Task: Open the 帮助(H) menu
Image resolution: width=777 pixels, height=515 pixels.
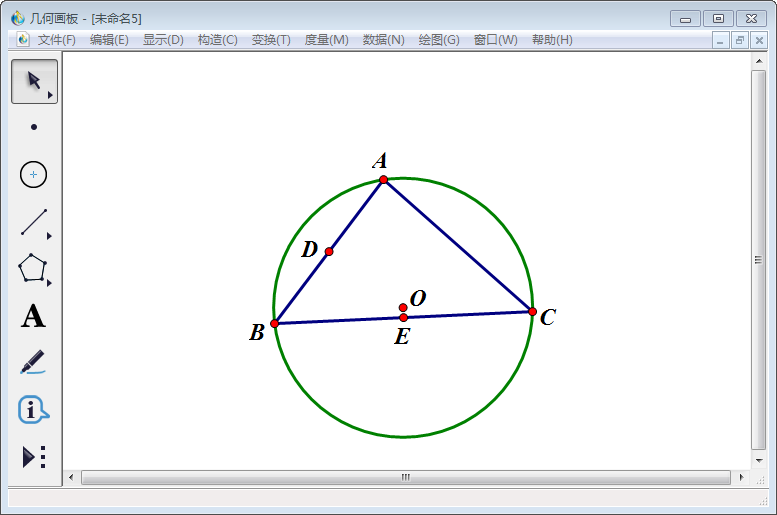Action: click(x=552, y=40)
